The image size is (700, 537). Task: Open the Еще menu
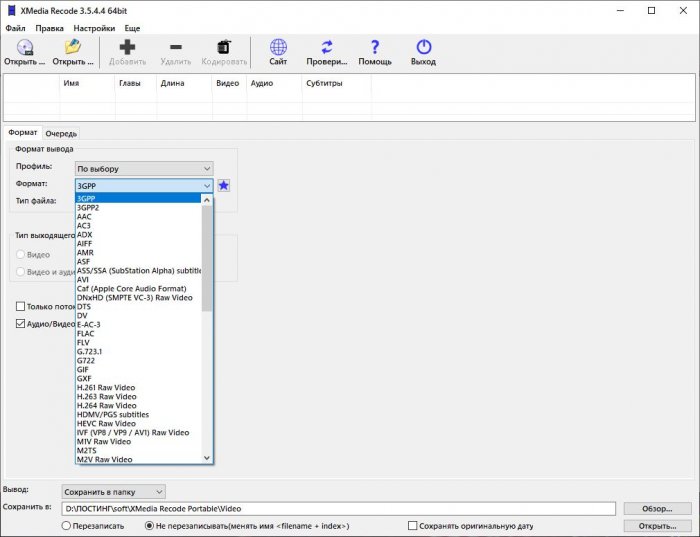pyautogui.click(x=132, y=28)
